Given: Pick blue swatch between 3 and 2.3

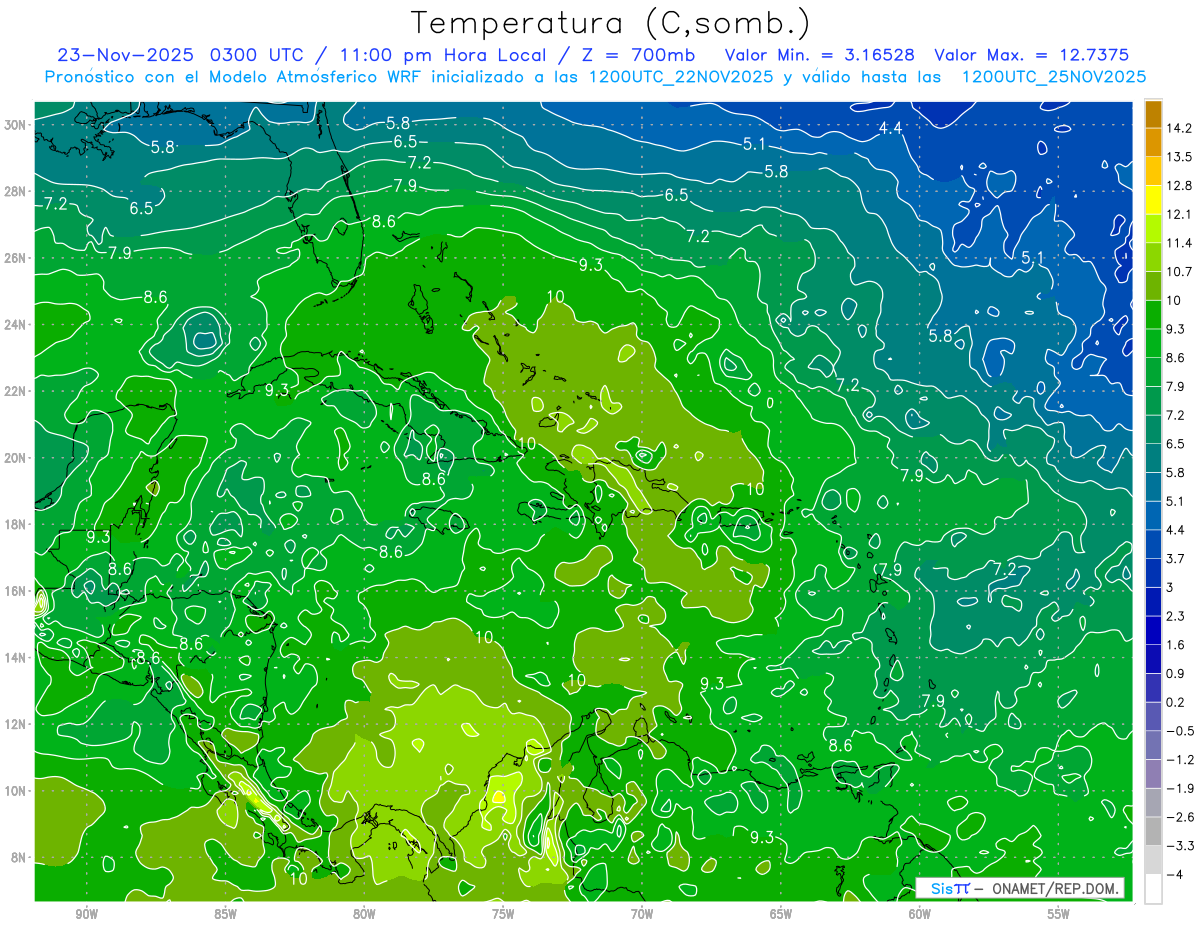Looking at the screenshot, I should (x=1153, y=602).
